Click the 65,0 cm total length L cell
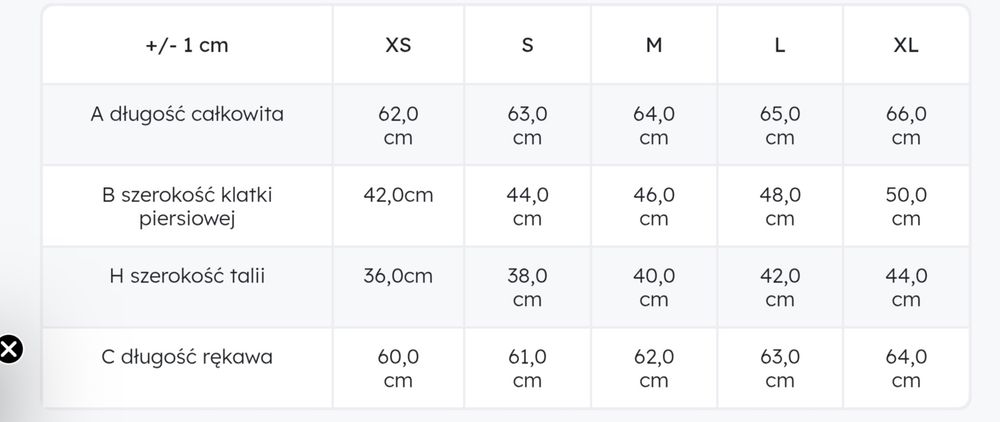1000x422 pixels. [x=780, y=126]
